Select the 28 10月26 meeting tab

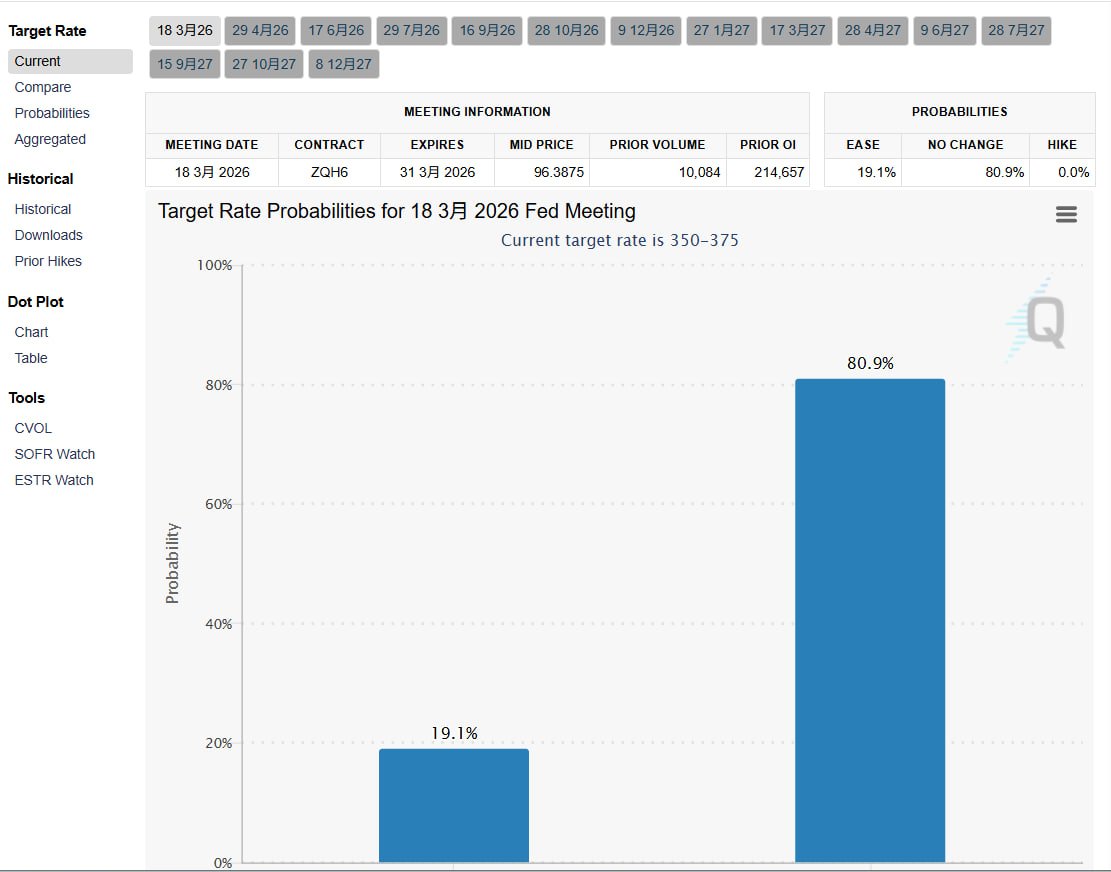(566, 30)
